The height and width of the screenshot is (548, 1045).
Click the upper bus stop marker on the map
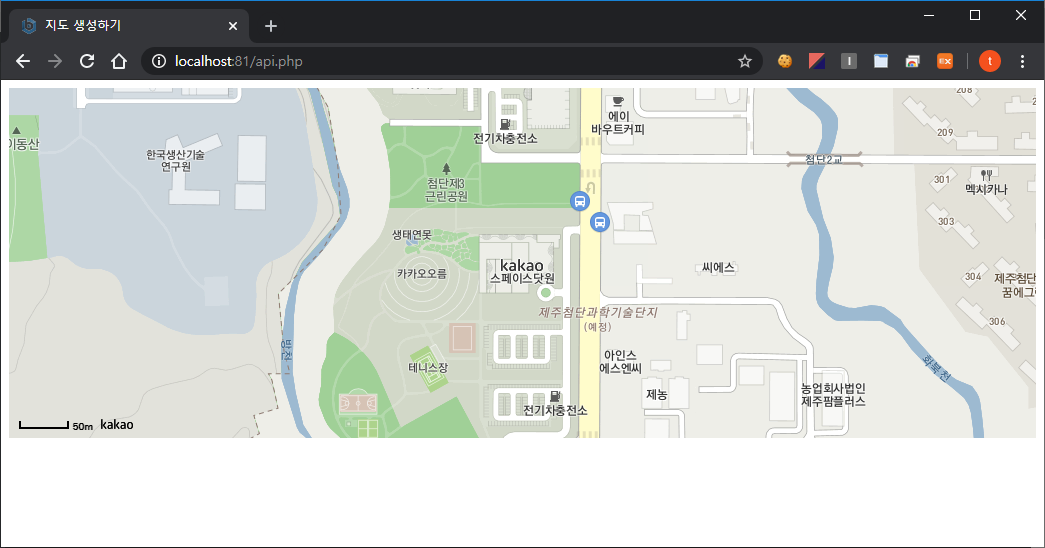(x=580, y=201)
